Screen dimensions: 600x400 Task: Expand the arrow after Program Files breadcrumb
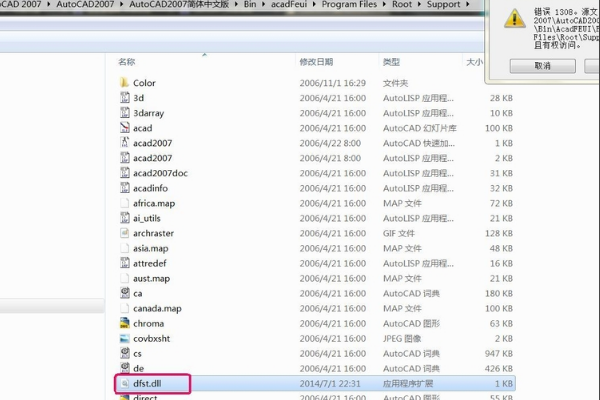point(384,4)
